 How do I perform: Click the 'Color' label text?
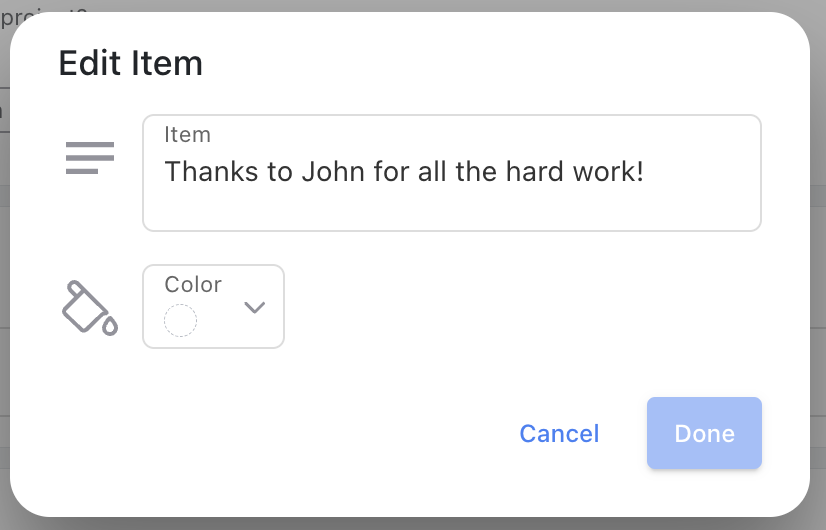pyautogui.click(x=193, y=284)
